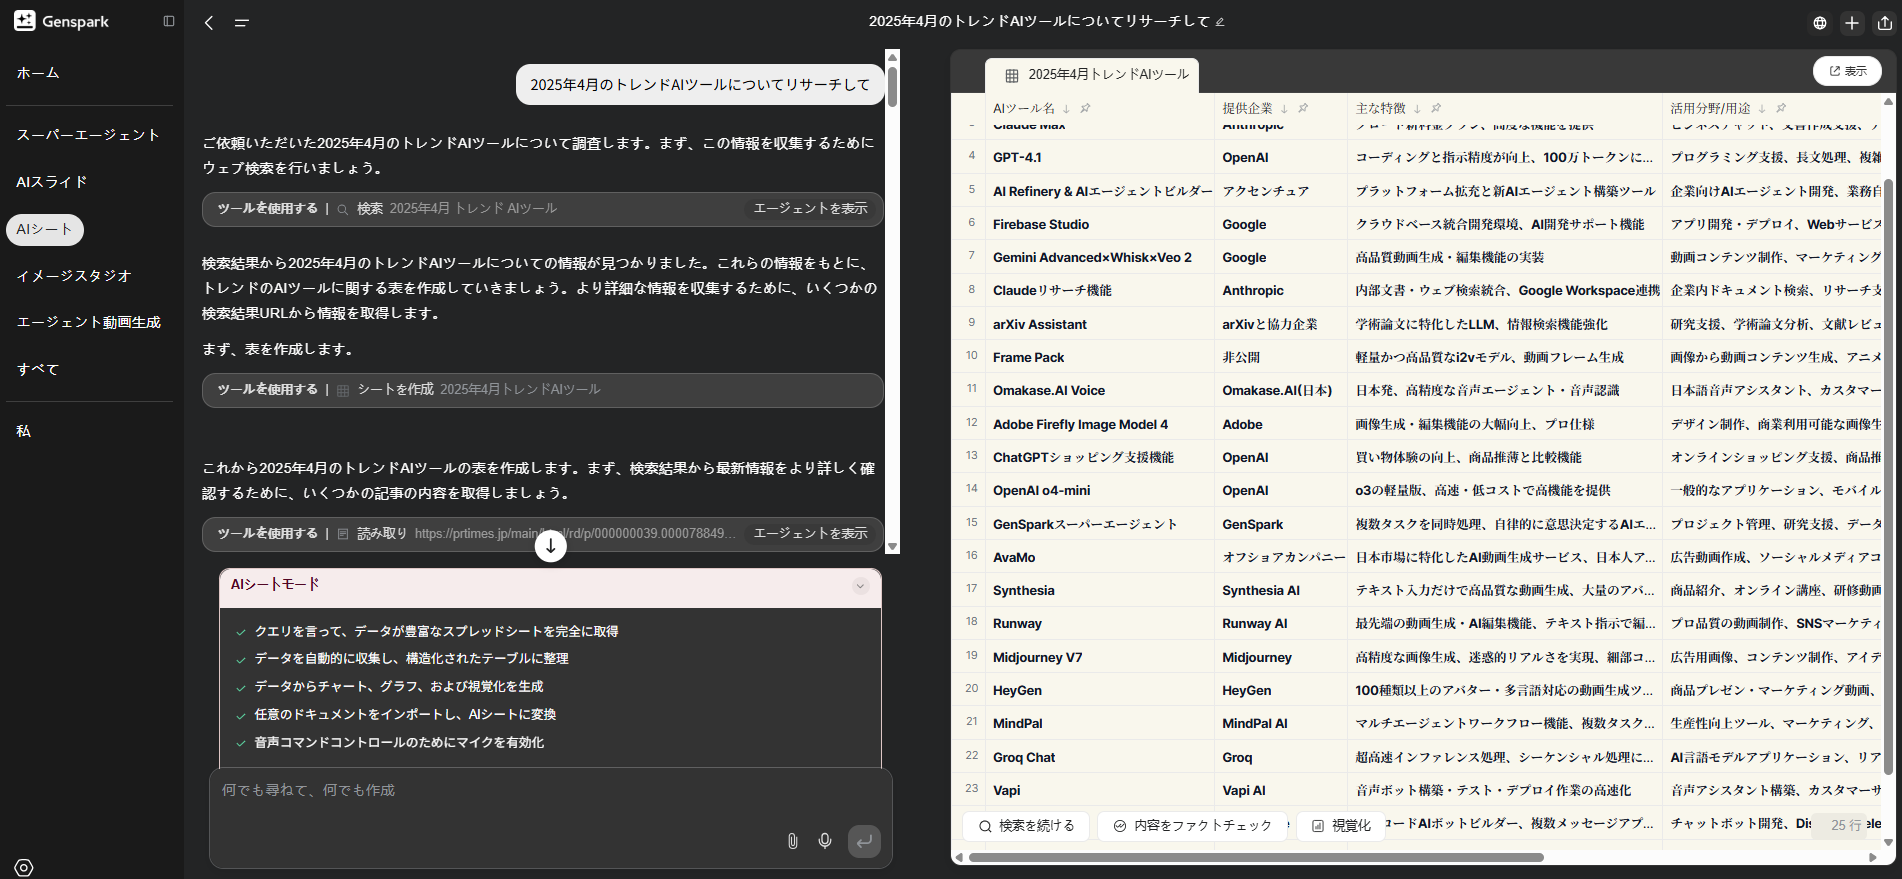The width and height of the screenshot is (1902, 879).
Task: Select the 2025年4月トレンドAIツール sheet tab
Action: [x=1092, y=75]
